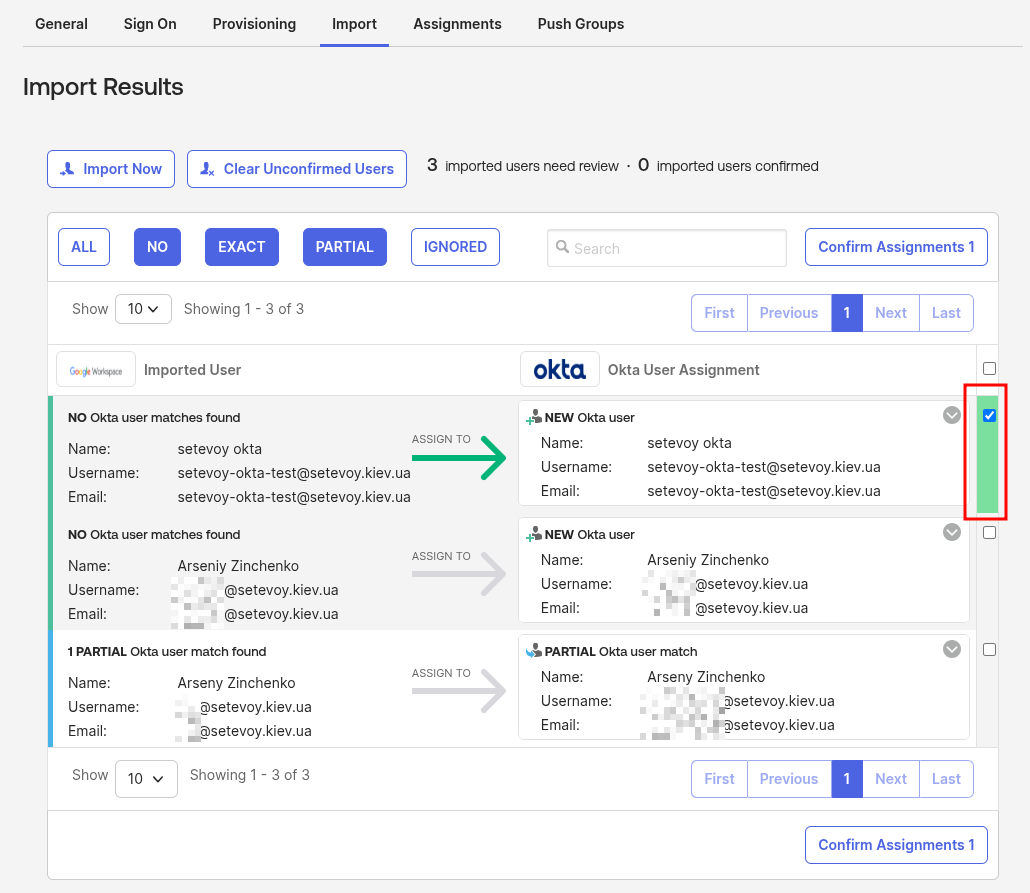Open the top Show rows dropdown
This screenshot has height=893, width=1030.
tap(143, 310)
